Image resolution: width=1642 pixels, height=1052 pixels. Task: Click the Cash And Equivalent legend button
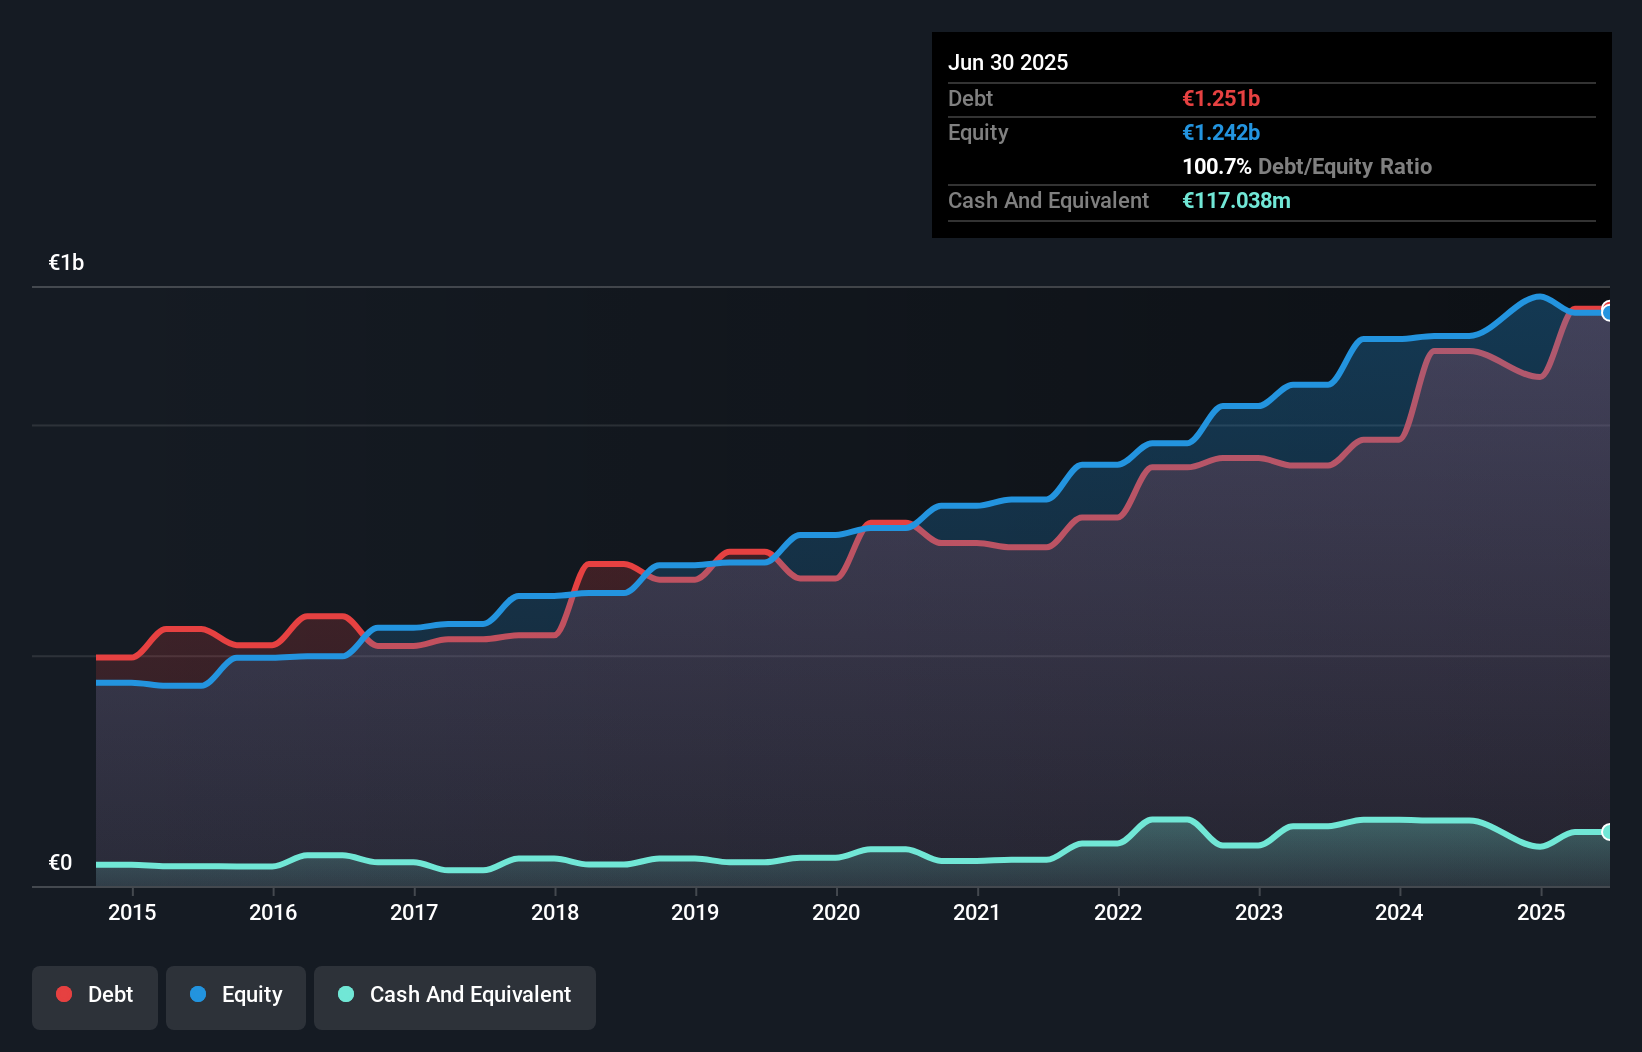[454, 996]
